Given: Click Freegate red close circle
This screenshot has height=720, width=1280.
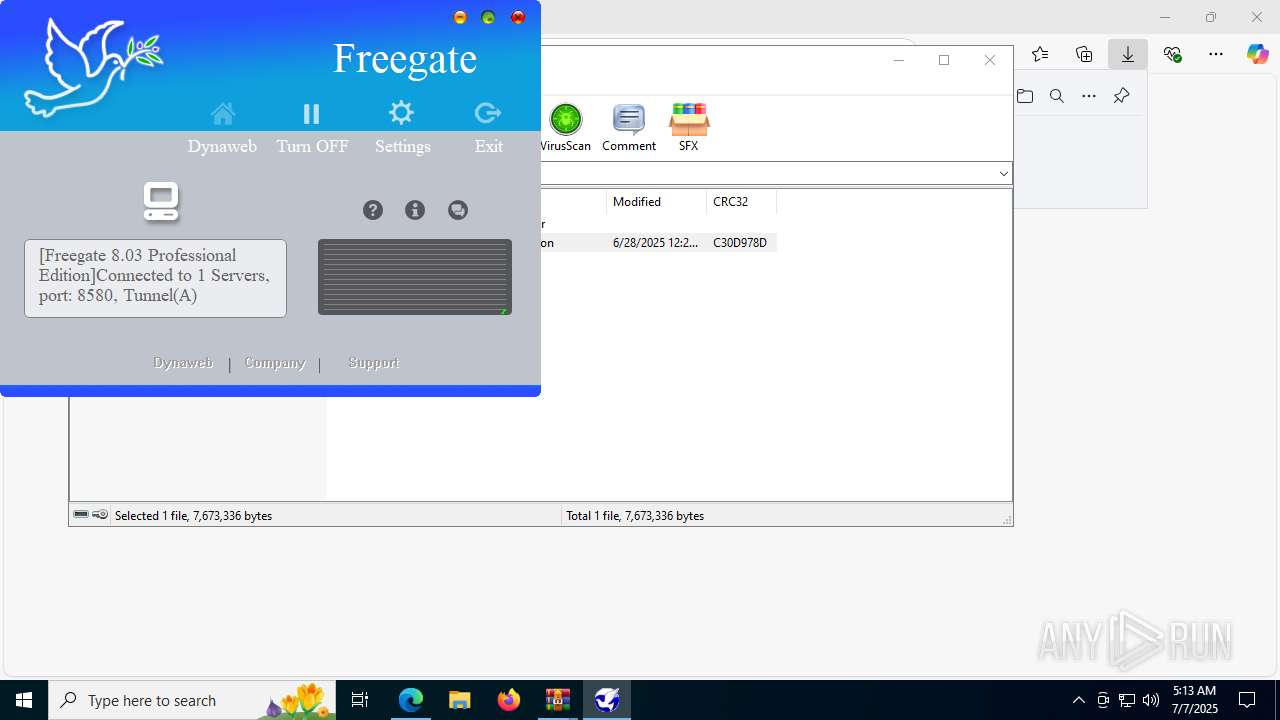Looking at the screenshot, I should coord(518,17).
